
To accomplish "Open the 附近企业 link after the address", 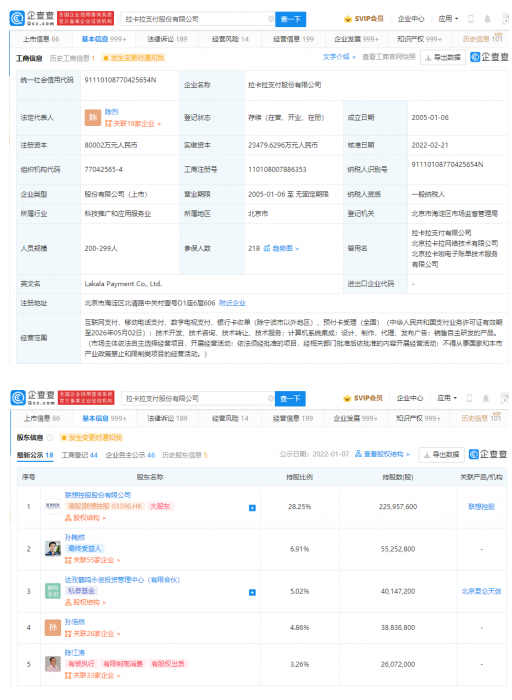I will [x=232, y=303].
